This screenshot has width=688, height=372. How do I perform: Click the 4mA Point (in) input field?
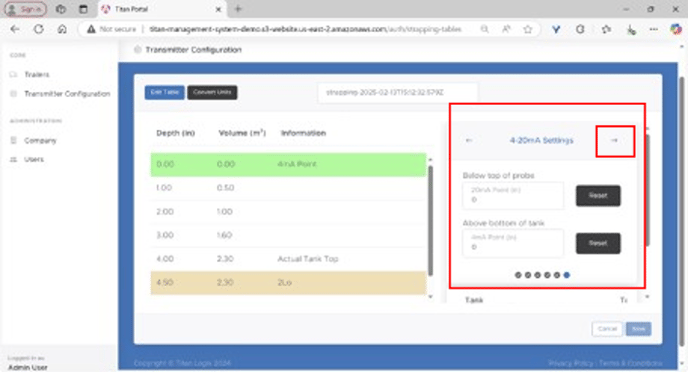(512, 243)
